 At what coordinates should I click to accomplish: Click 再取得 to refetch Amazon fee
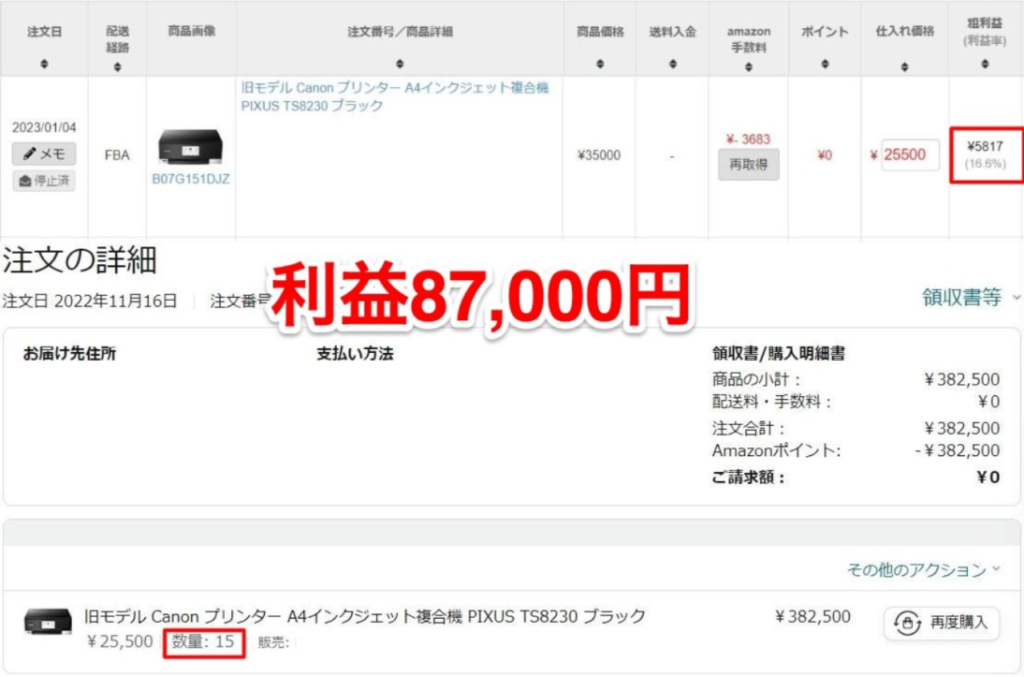(x=748, y=165)
